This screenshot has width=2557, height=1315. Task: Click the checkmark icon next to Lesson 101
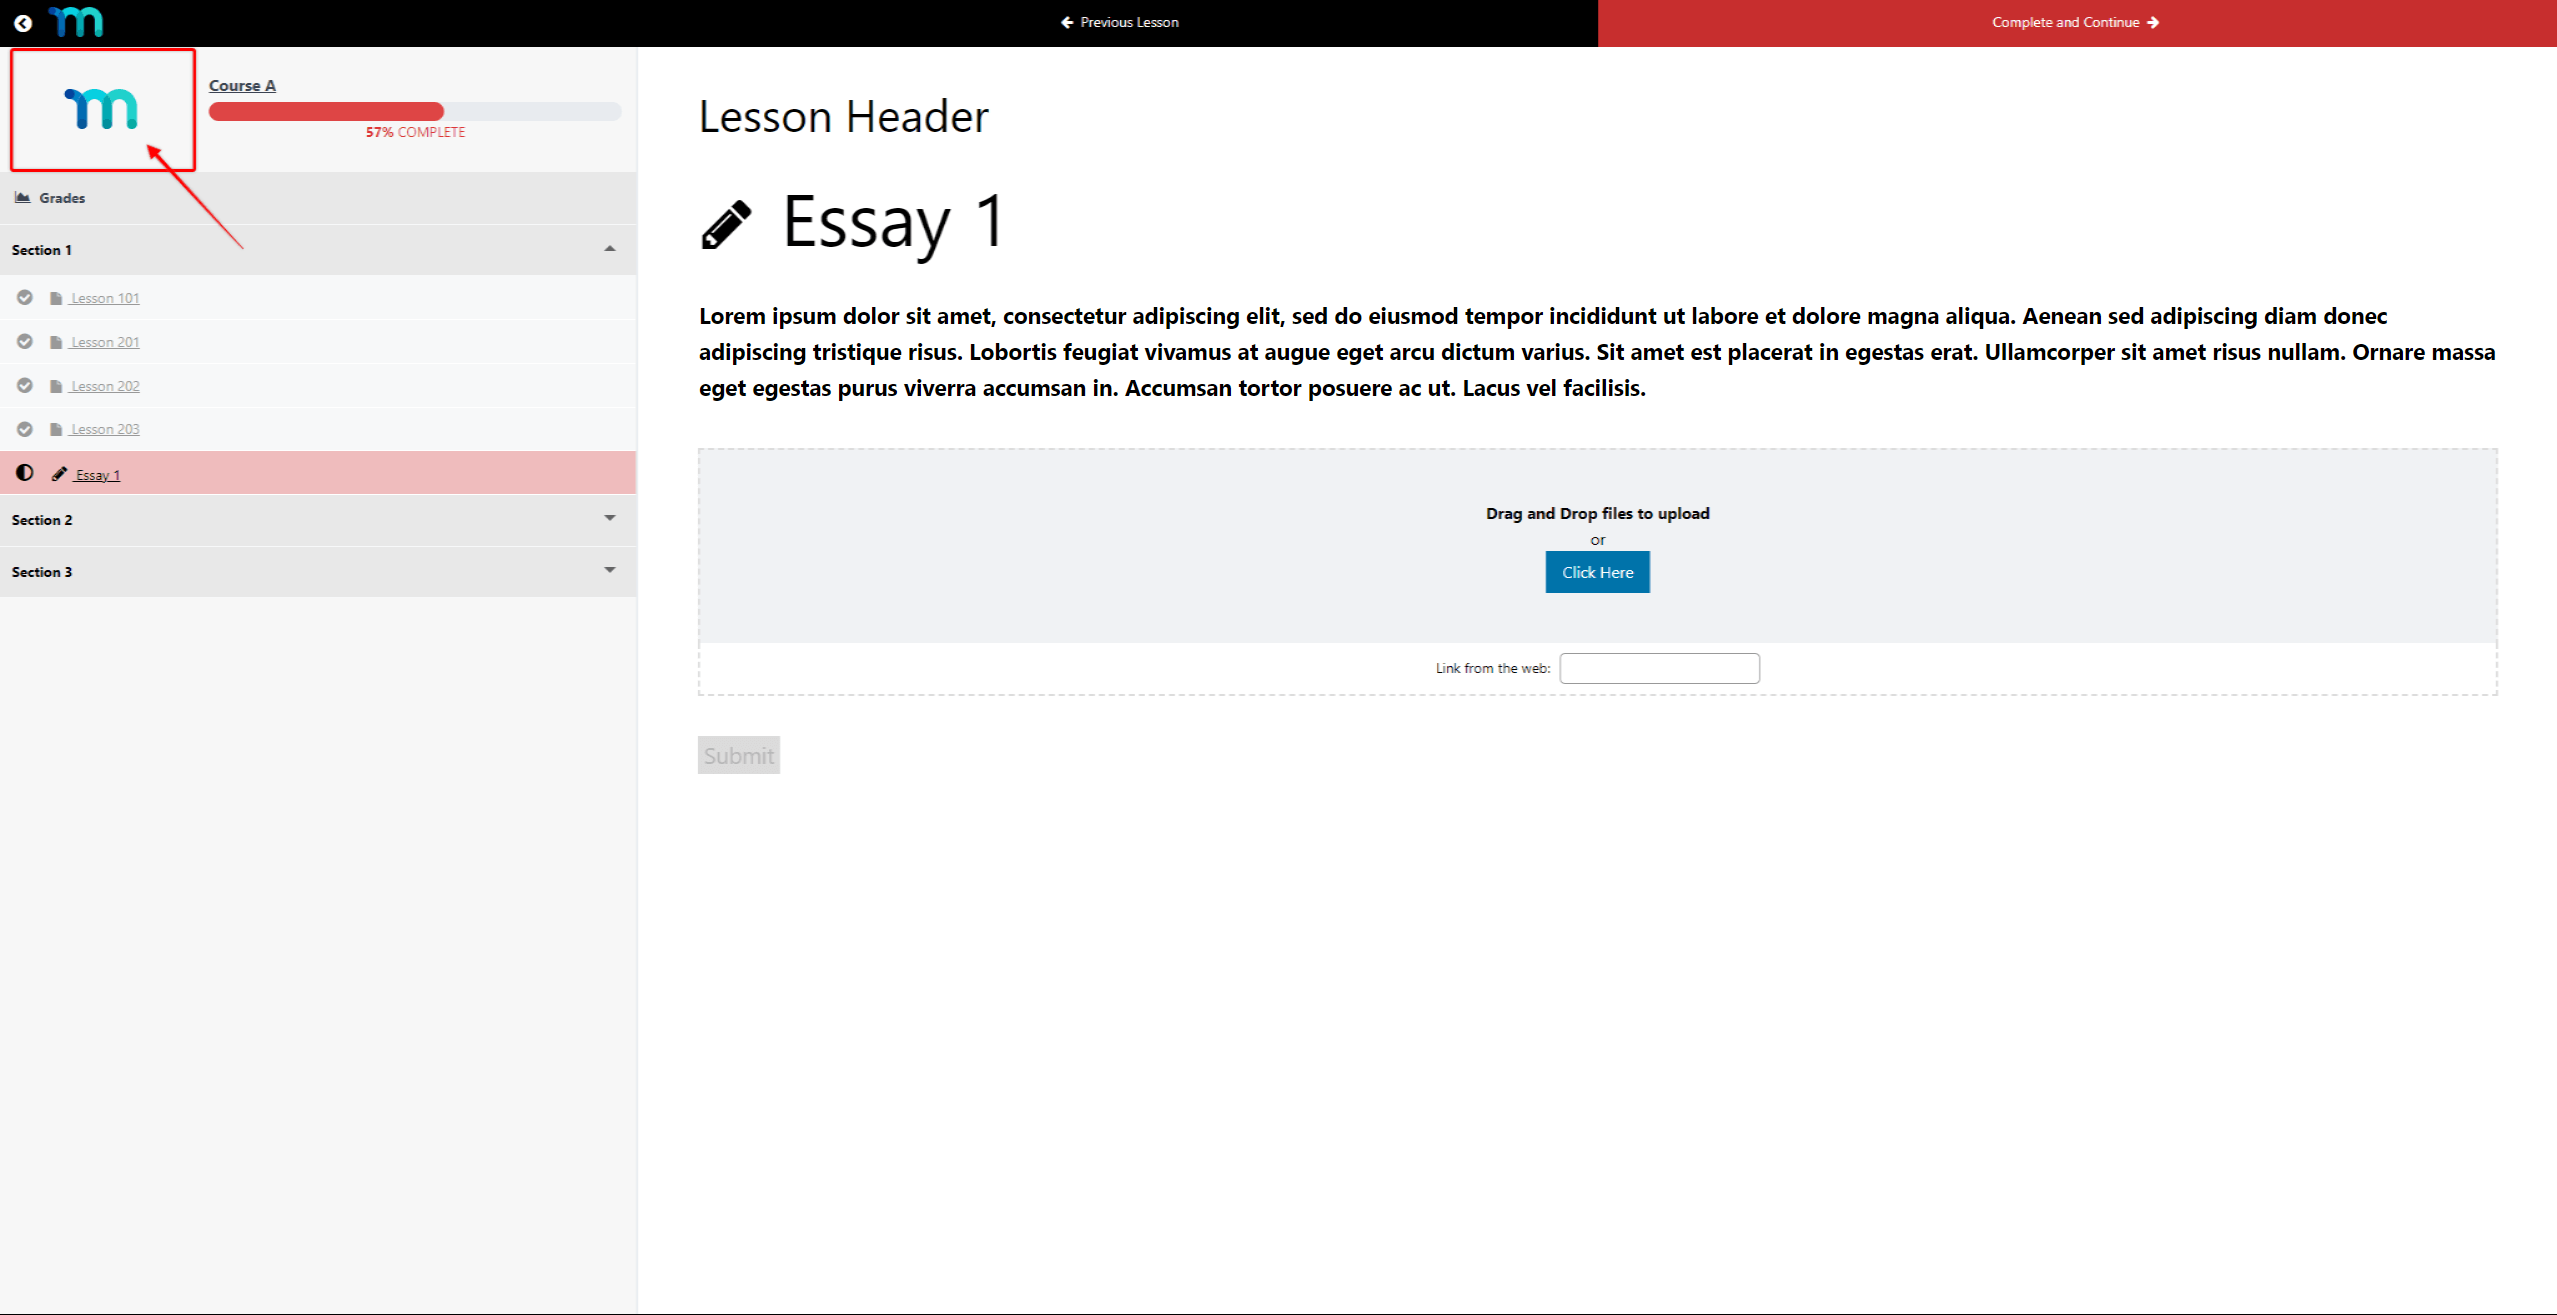[25, 297]
